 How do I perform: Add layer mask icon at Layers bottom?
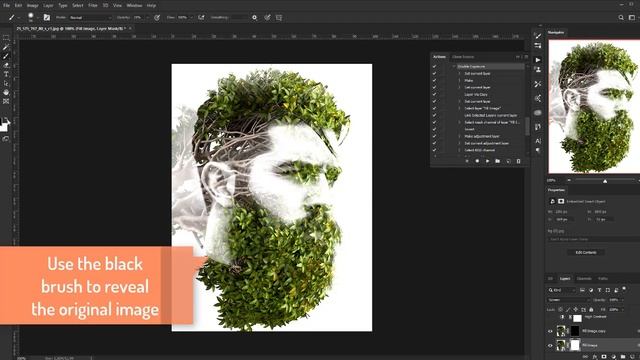[x=604, y=356]
